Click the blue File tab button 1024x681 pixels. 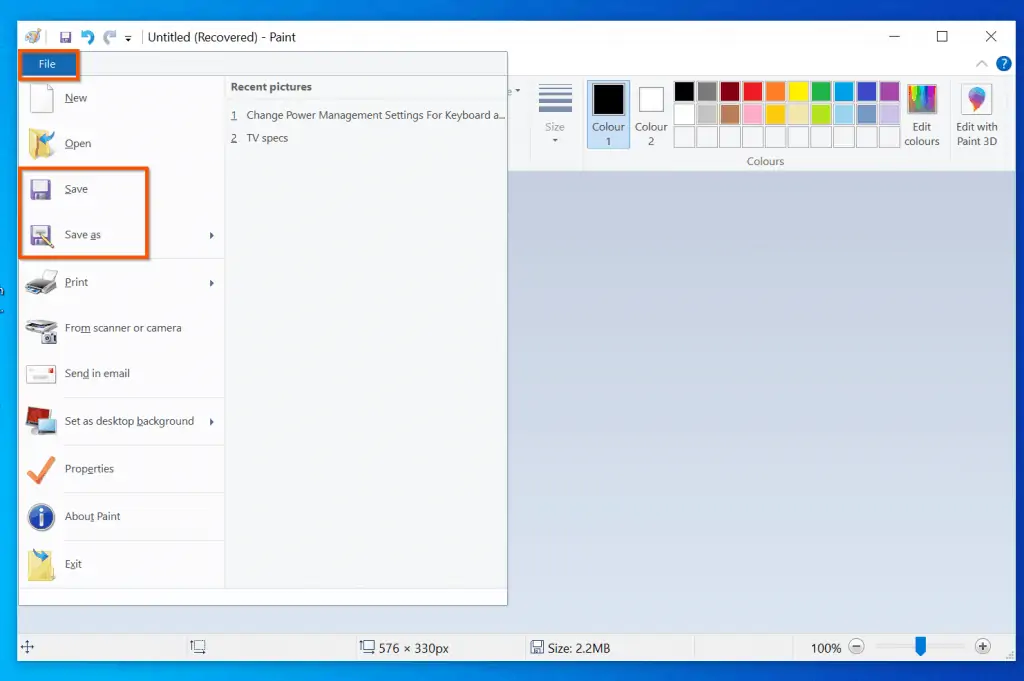point(48,64)
